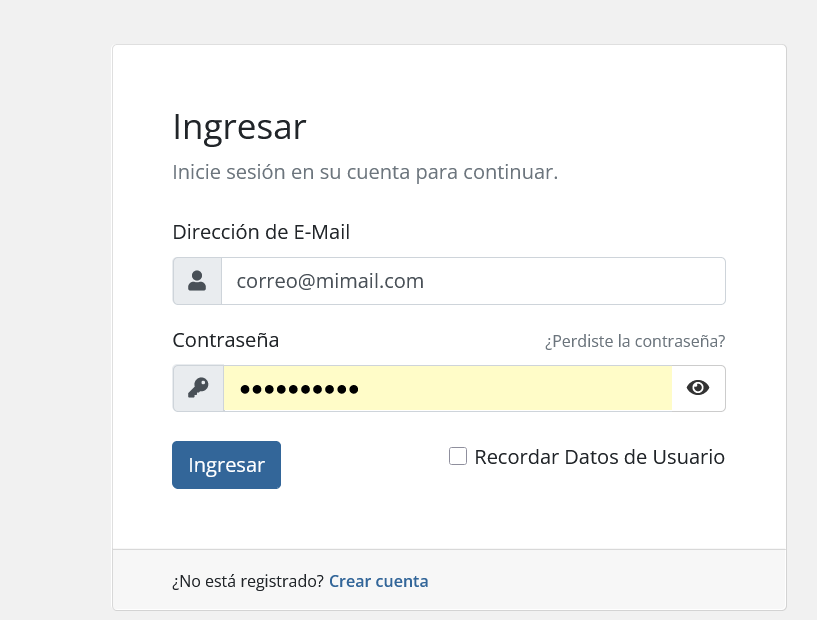Show password using the eye icon
The height and width of the screenshot is (620, 817).
(x=698, y=388)
